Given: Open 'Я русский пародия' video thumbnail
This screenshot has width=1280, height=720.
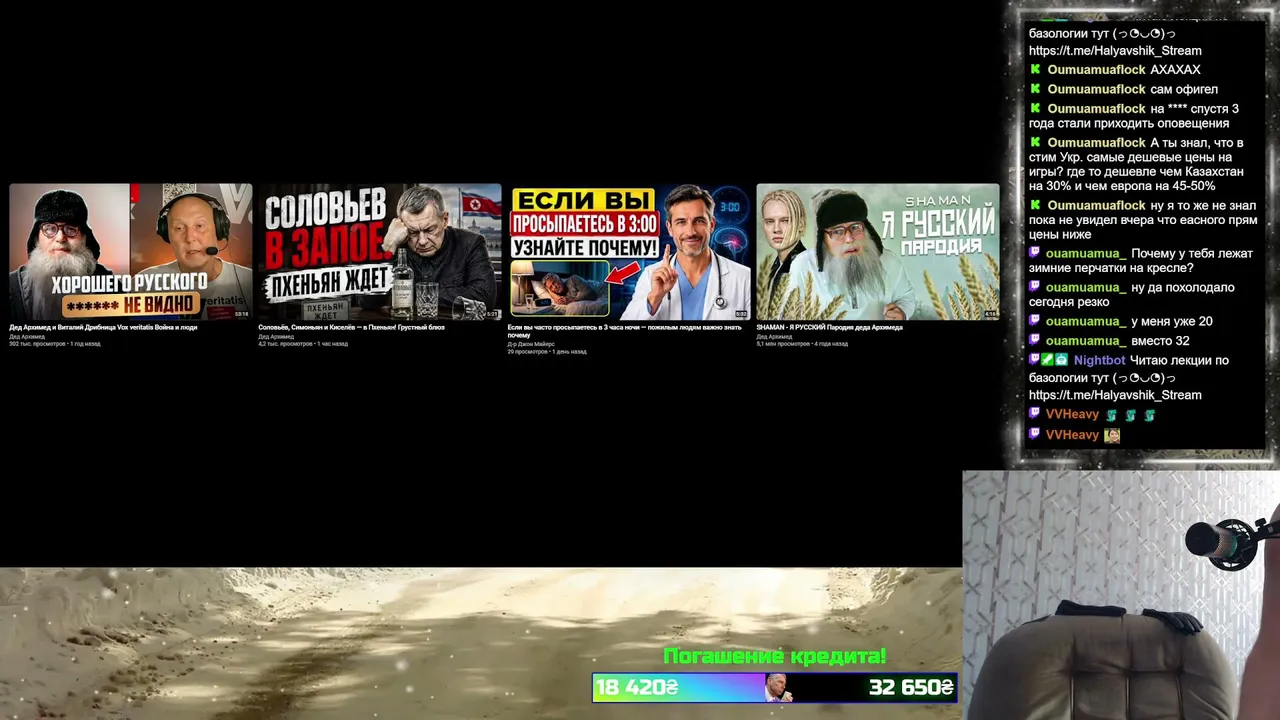Looking at the screenshot, I should click(x=878, y=252).
